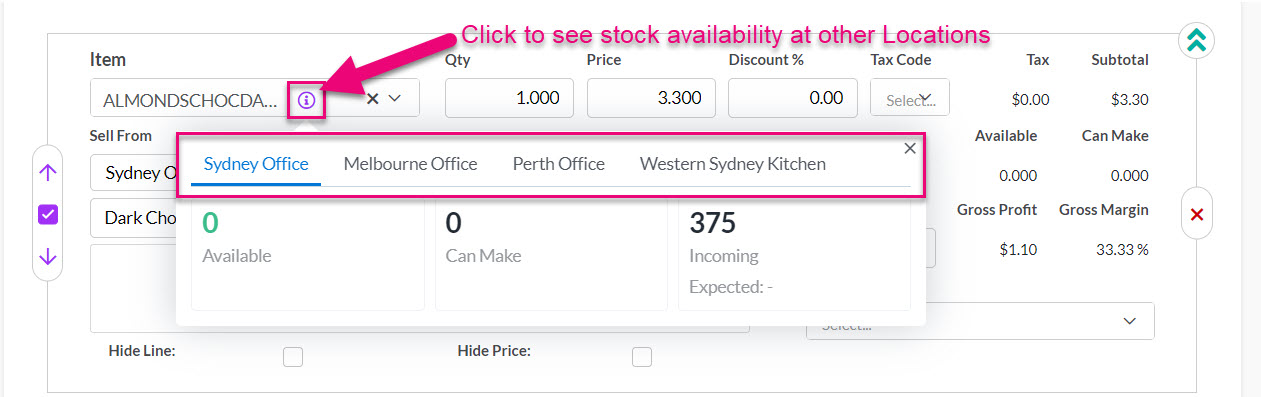Delete line with red X icon
The height and width of the screenshot is (397, 1261).
tap(1197, 215)
